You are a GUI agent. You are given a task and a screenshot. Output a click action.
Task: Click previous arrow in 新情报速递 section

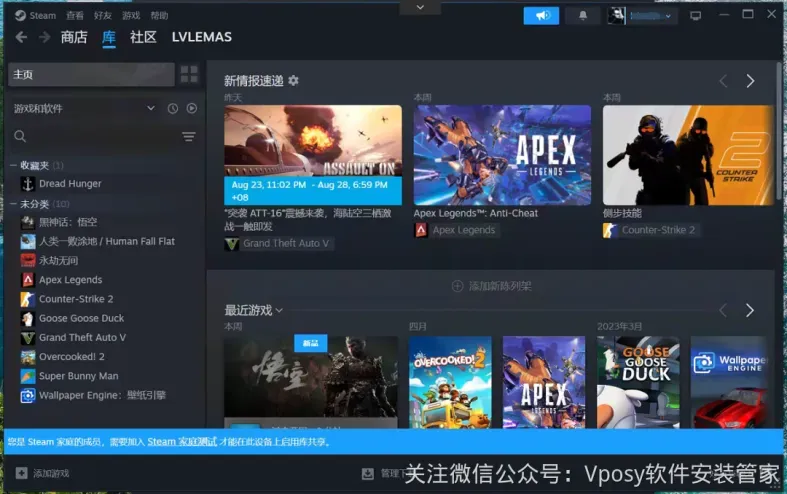coord(723,81)
